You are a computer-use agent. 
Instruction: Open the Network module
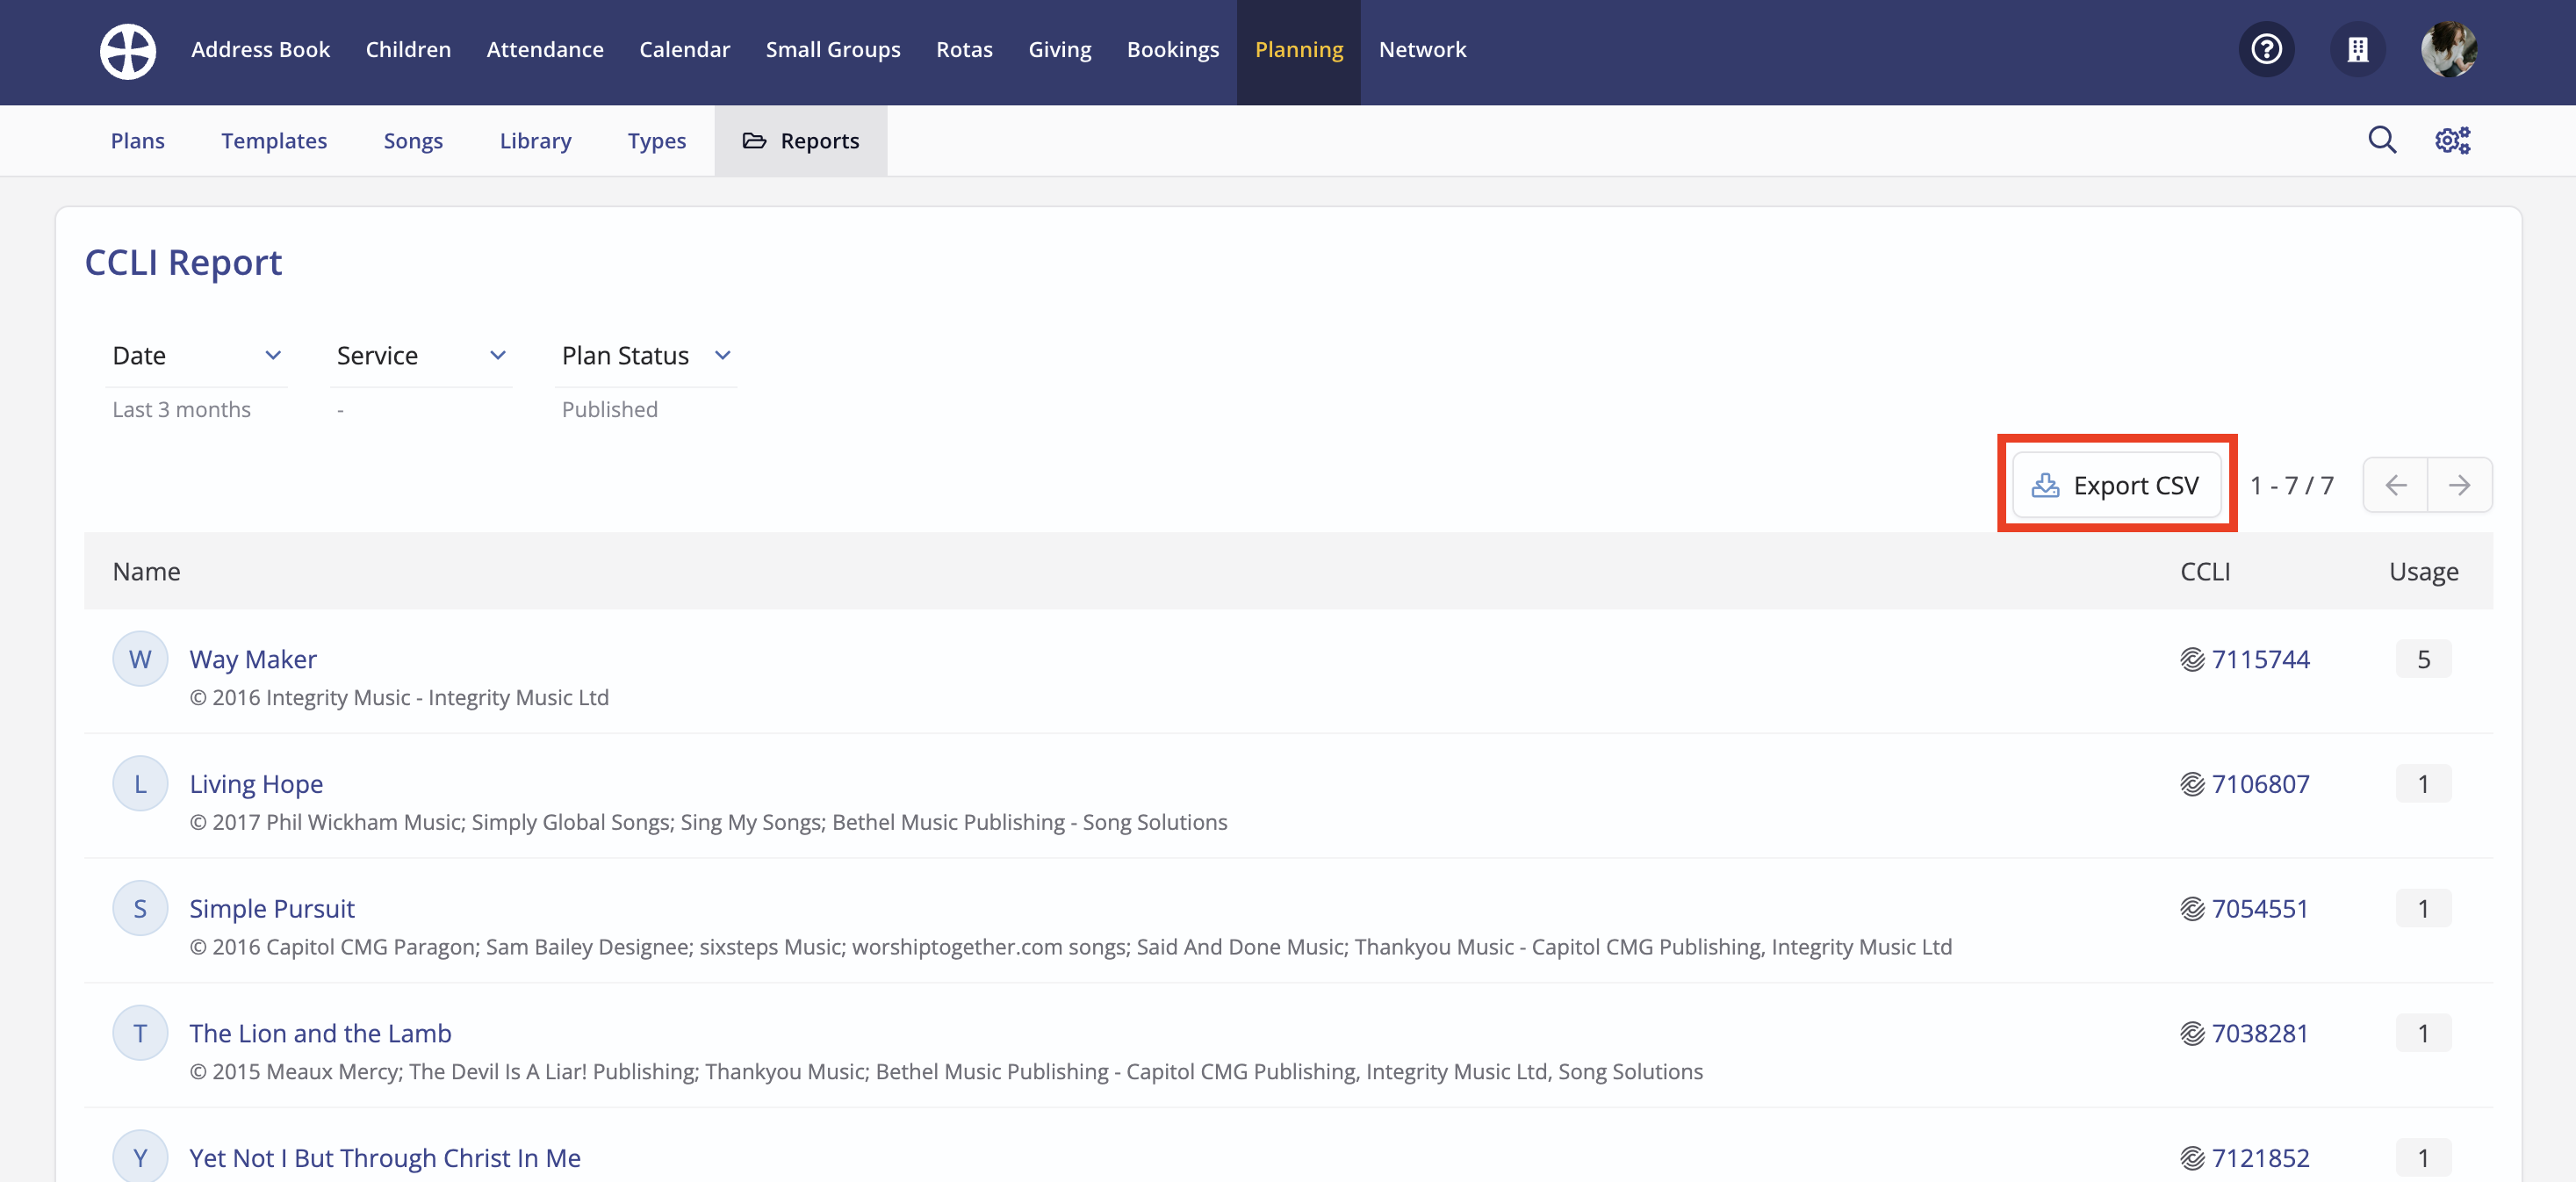(x=1422, y=50)
